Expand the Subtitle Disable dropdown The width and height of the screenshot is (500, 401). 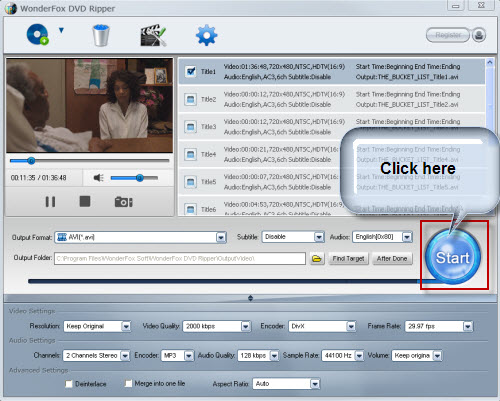[x=293, y=237]
